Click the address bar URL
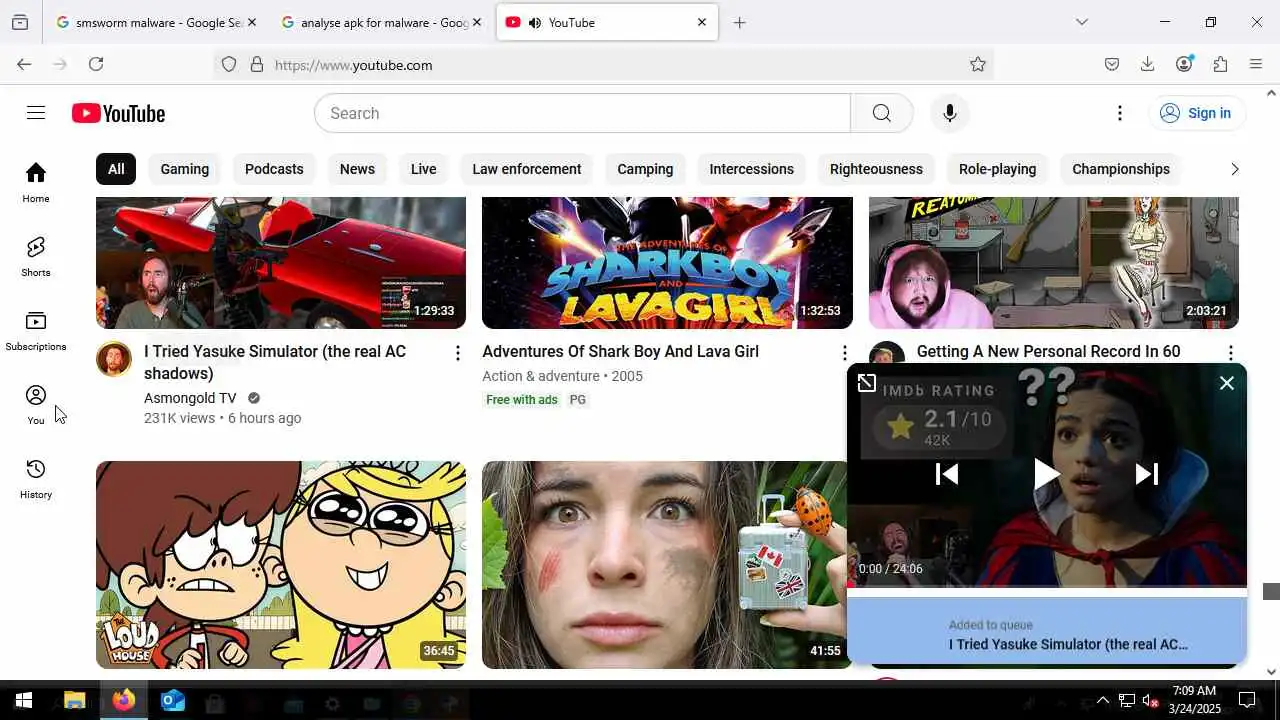Viewport: 1280px width, 720px height. [x=353, y=65]
